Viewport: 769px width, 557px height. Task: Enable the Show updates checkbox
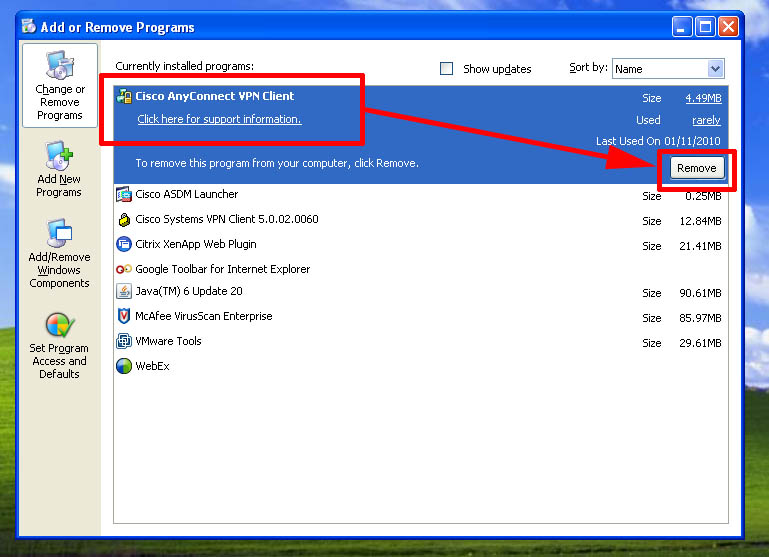[x=446, y=69]
